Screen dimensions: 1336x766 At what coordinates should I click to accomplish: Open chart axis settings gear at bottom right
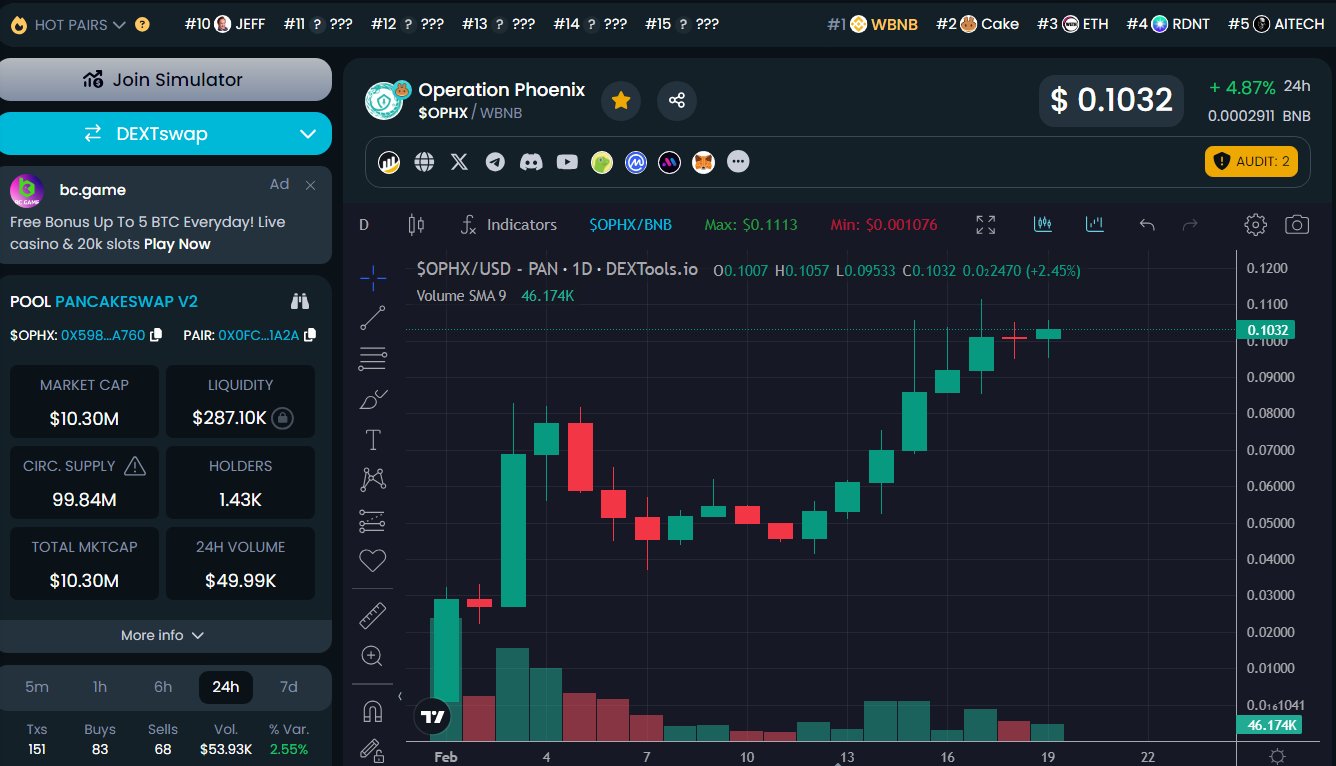coord(1277,756)
